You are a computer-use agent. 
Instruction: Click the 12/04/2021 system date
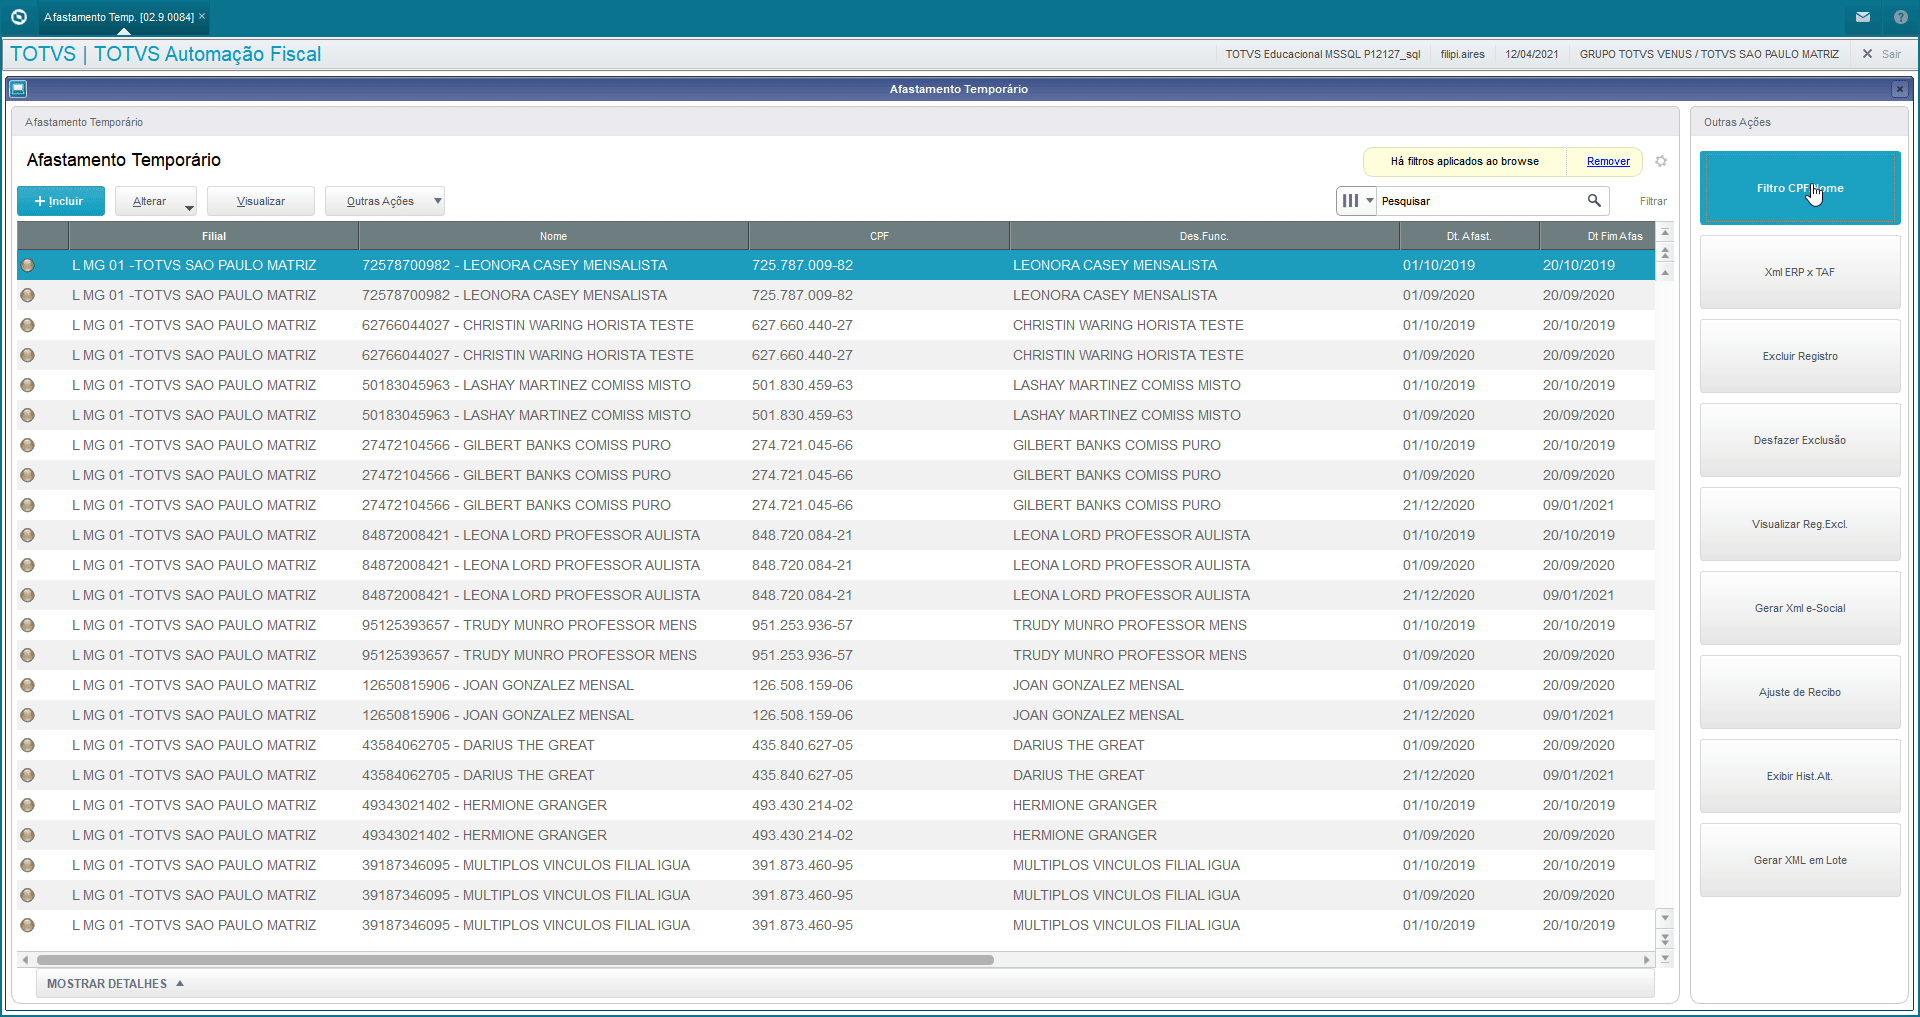[x=1532, y=54]
